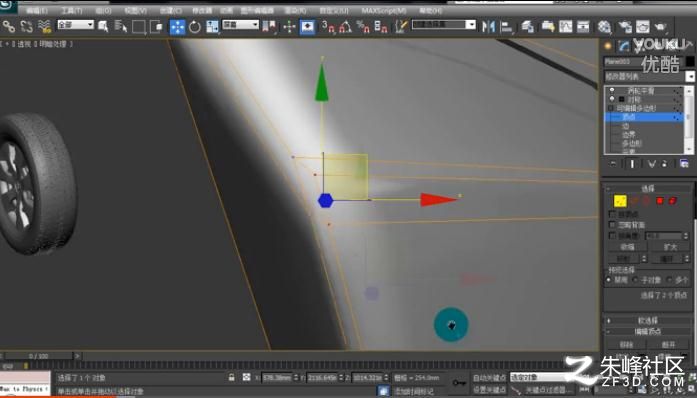This screenshot has width=697, height=398.
Task: Open the 全部 selection filter dropdown
Action: coord(75,24)
